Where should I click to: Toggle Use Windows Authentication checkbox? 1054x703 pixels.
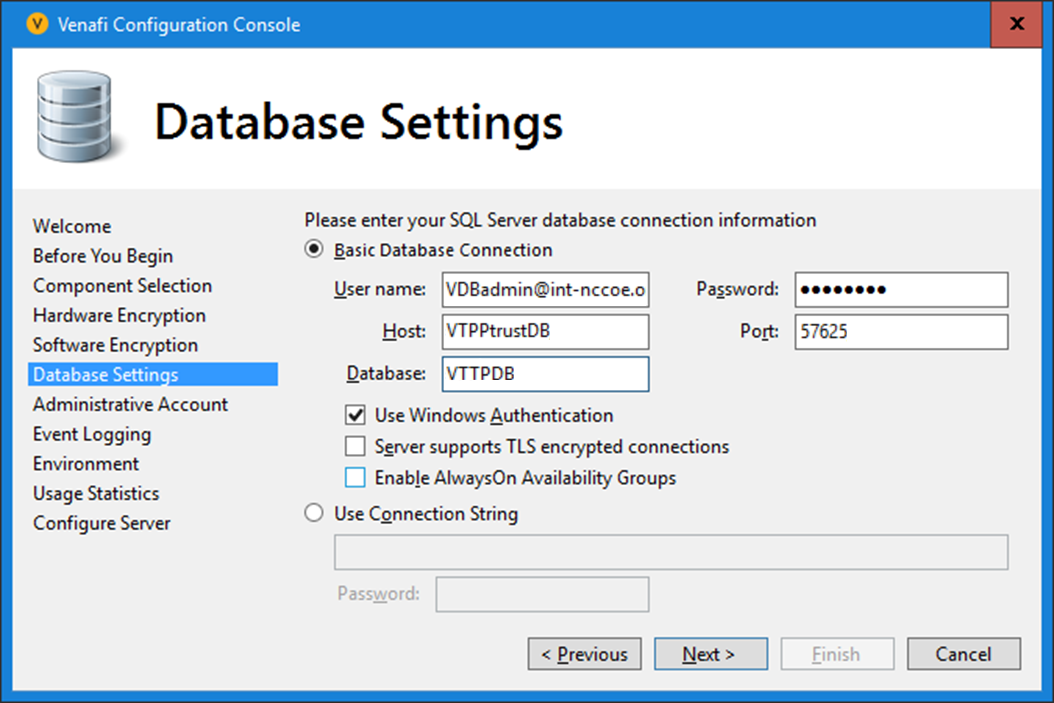(355, 415)
